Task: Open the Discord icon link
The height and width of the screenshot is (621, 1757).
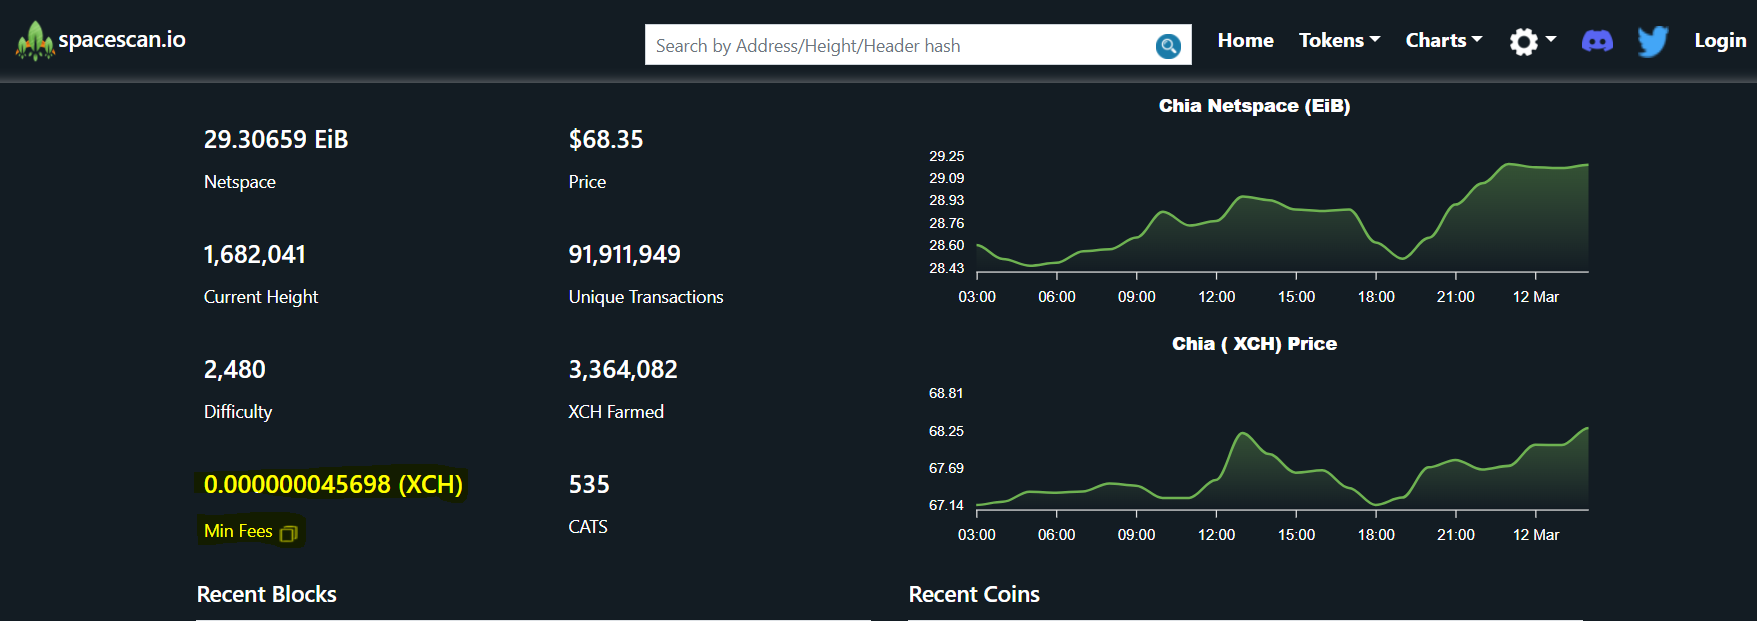Action: pyautogui.click(x=1597, y=41)
